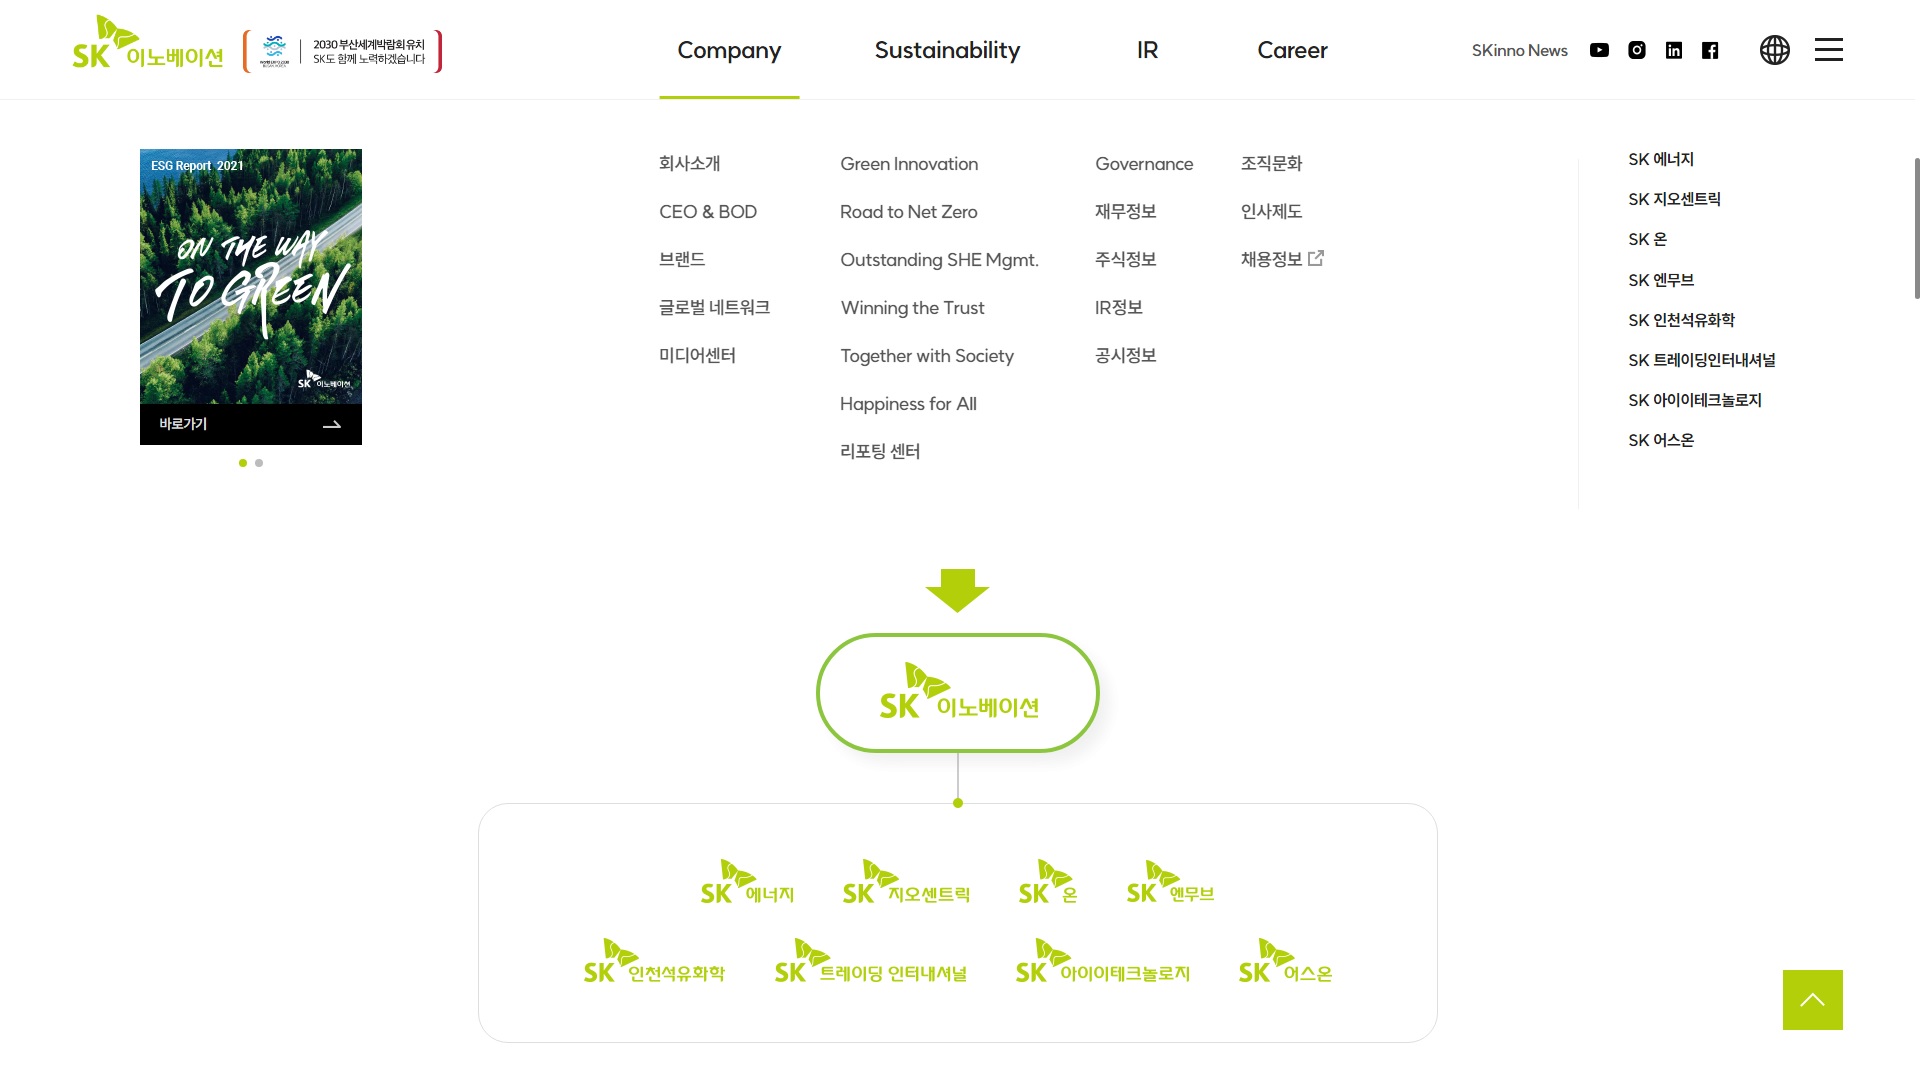Viewport: 1920px width, 1080px height.
Task: Click the SK On subsidiary logo in diagram
Action: coord(1047,883)
